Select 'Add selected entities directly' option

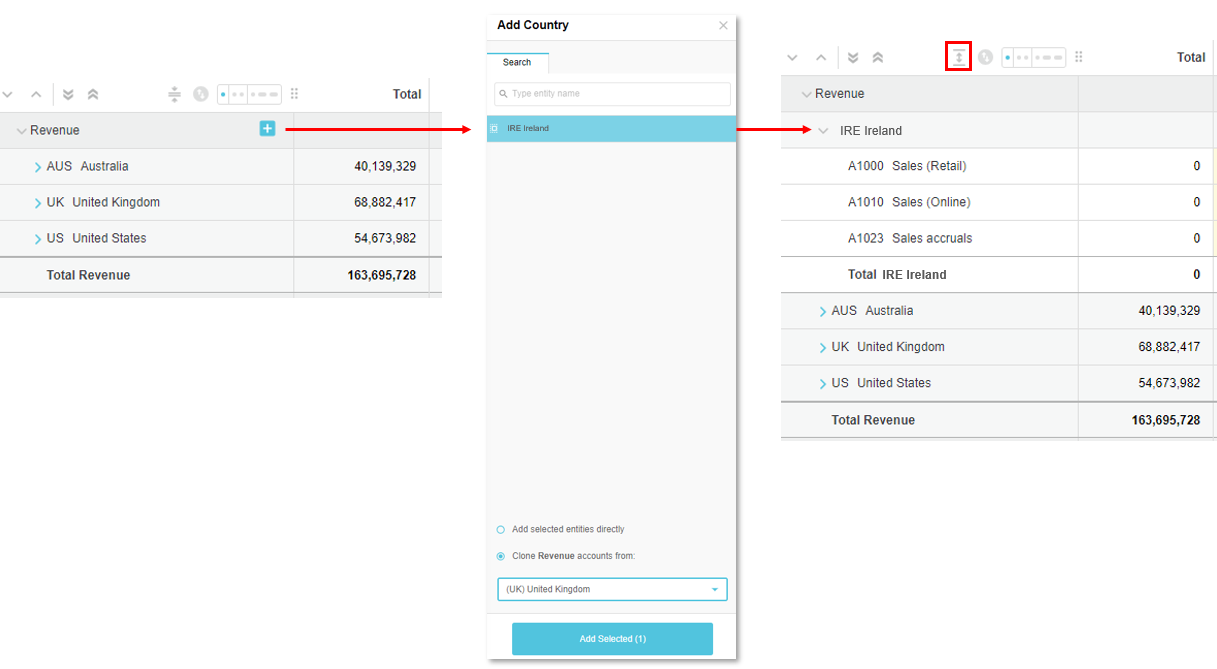[x=501, y=530]
